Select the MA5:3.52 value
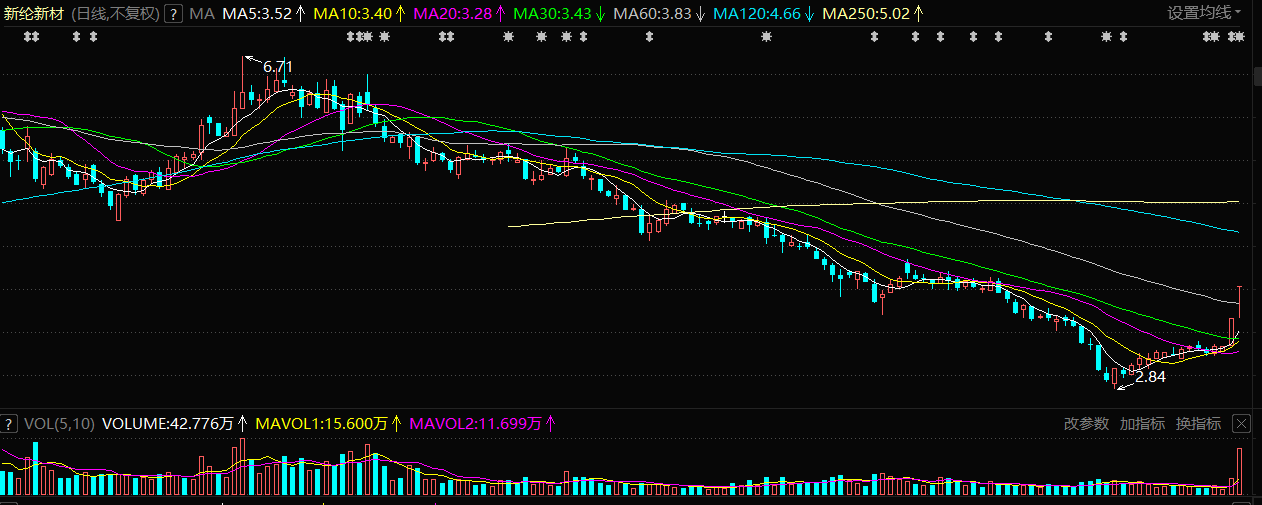 point(257,14)
